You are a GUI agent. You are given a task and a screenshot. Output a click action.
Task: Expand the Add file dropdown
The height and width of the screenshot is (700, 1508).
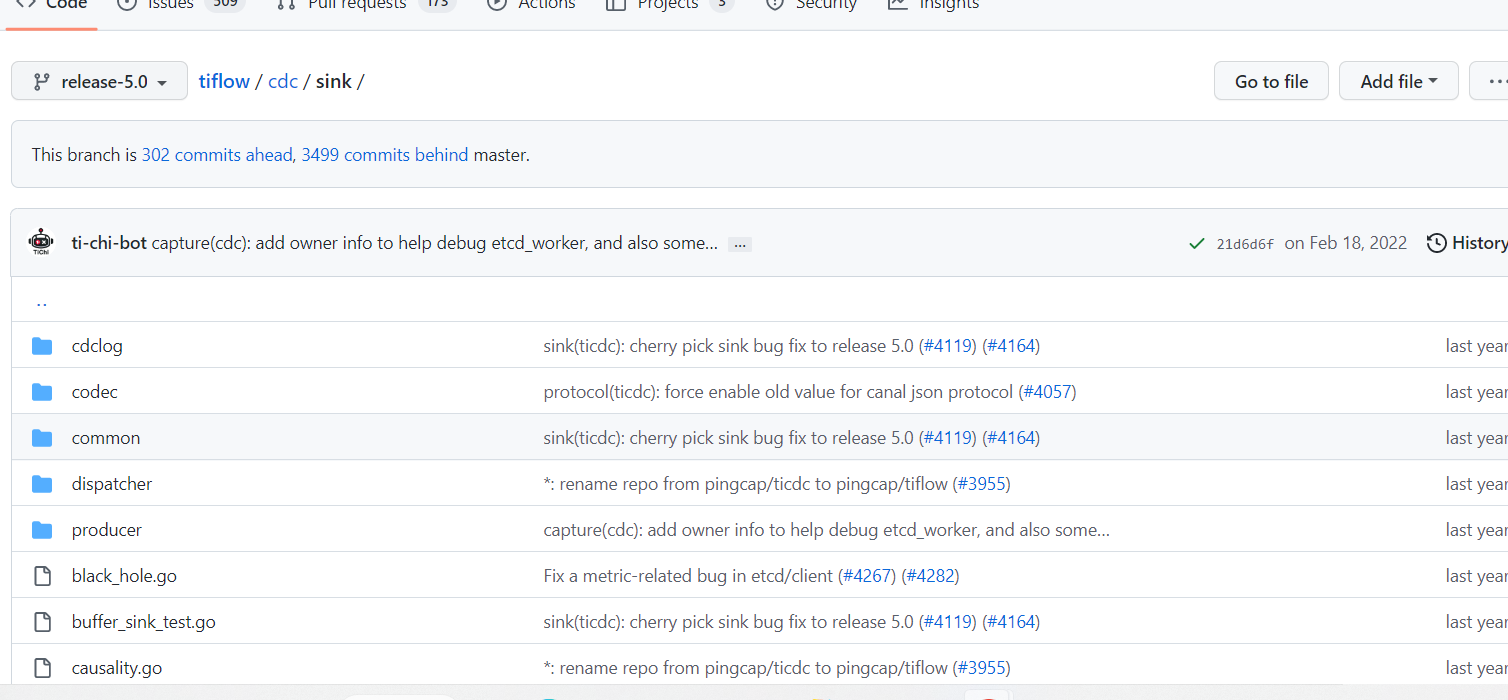click(x=1398, y=82)
